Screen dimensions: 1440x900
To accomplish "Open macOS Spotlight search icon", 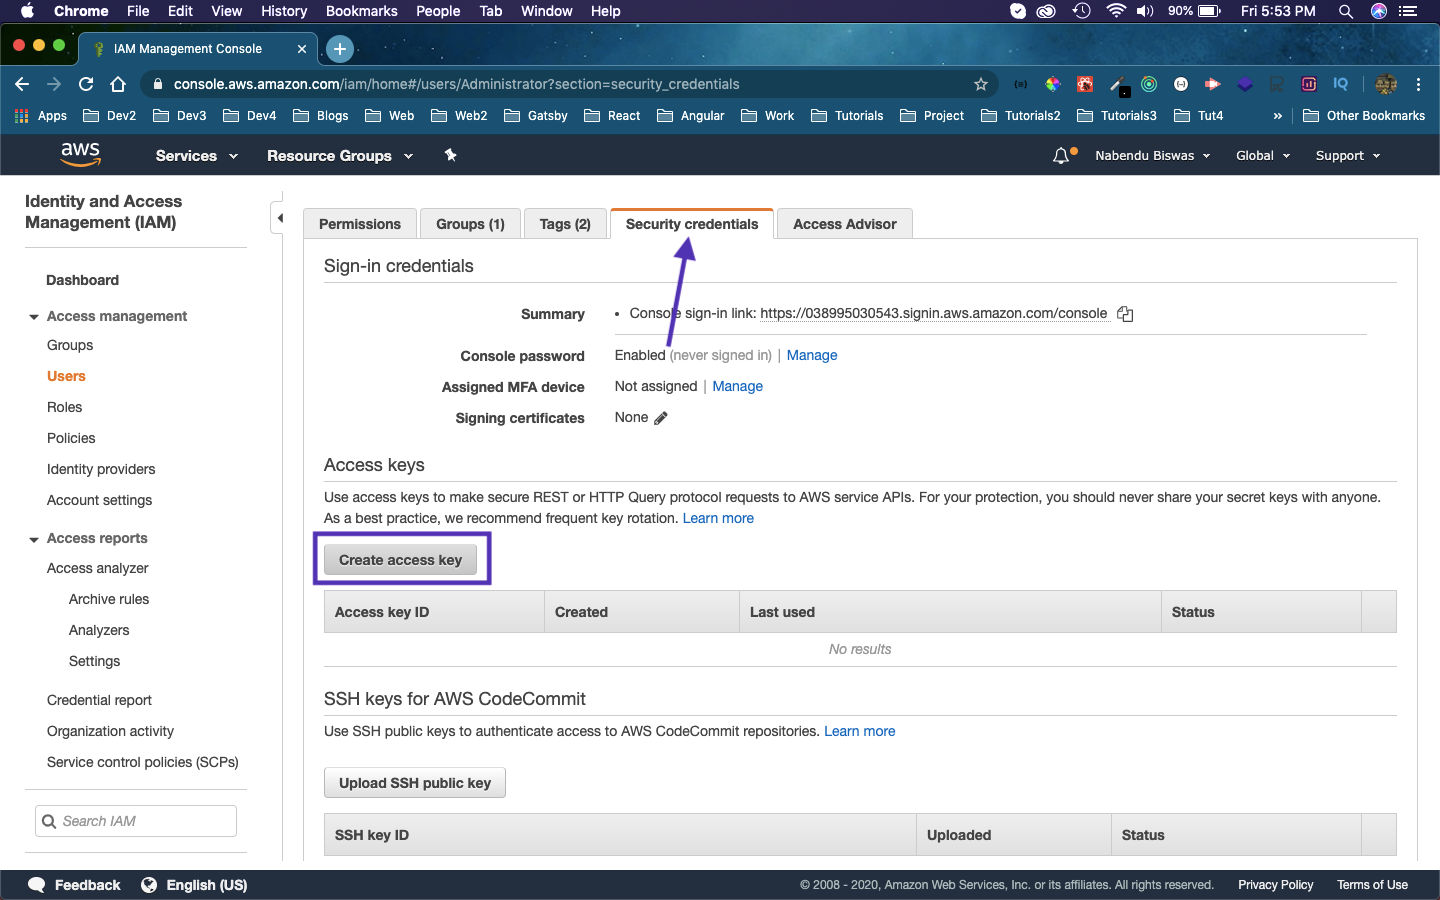I will pos(1346,11).
